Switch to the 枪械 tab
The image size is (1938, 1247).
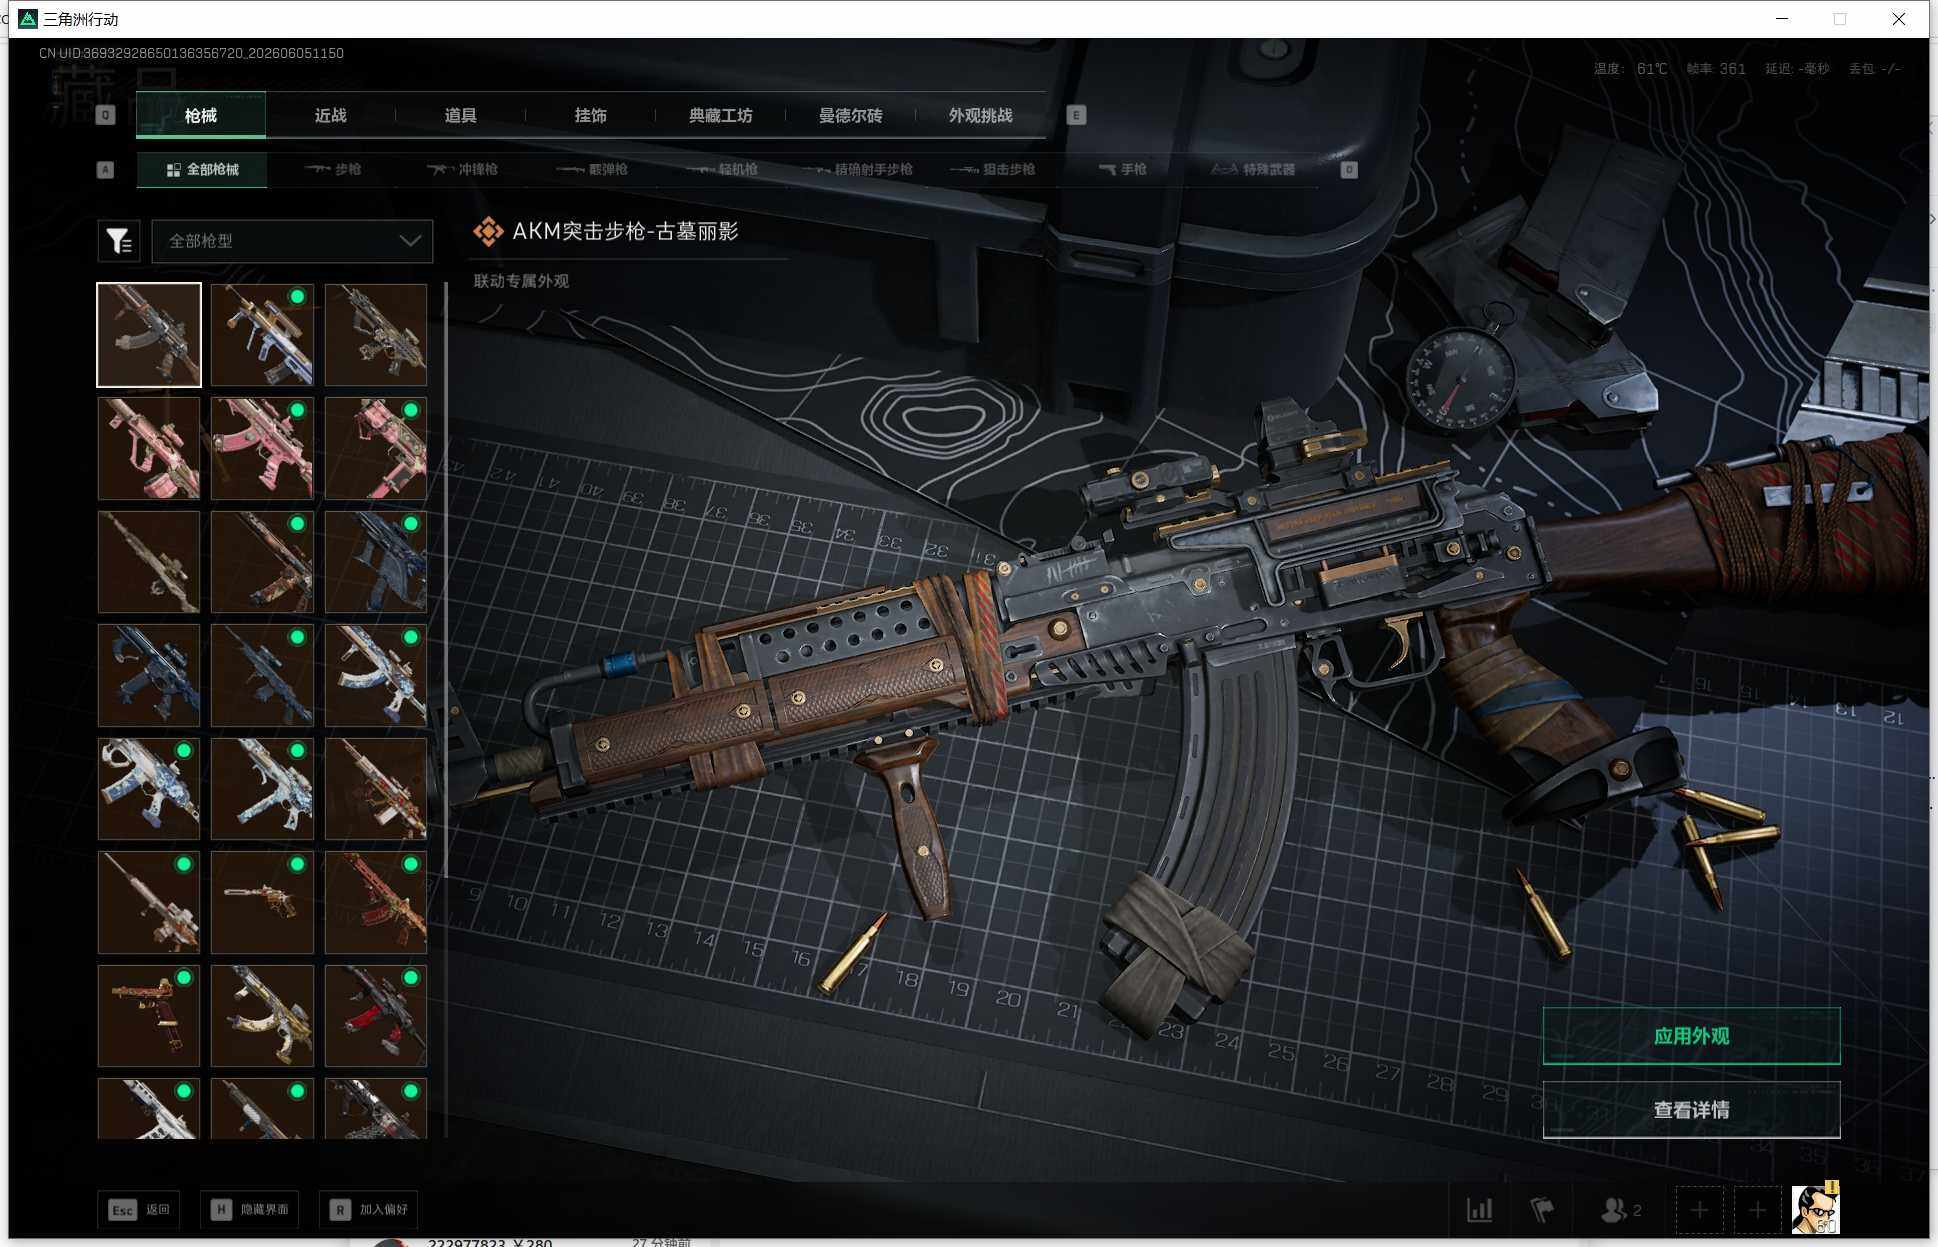point(201,115)
